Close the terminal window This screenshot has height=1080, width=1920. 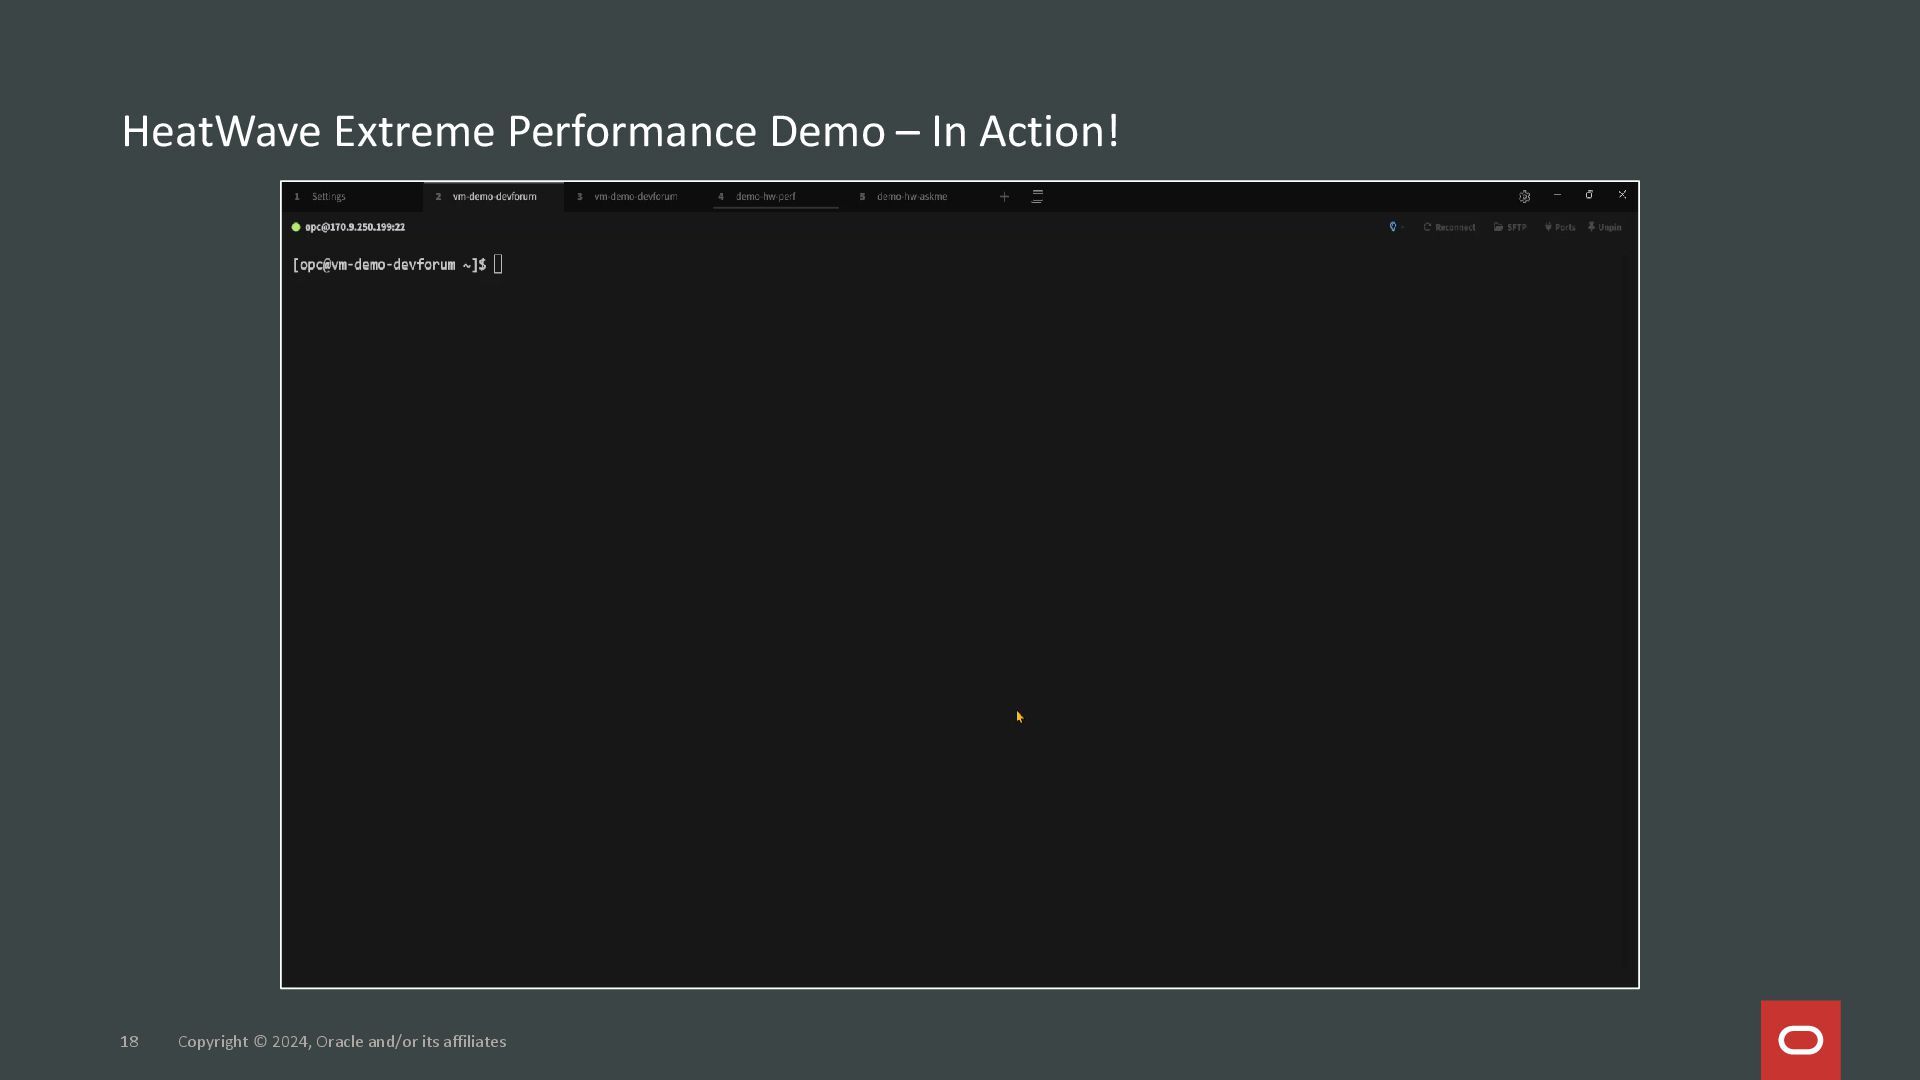(x=1622, y=195)
